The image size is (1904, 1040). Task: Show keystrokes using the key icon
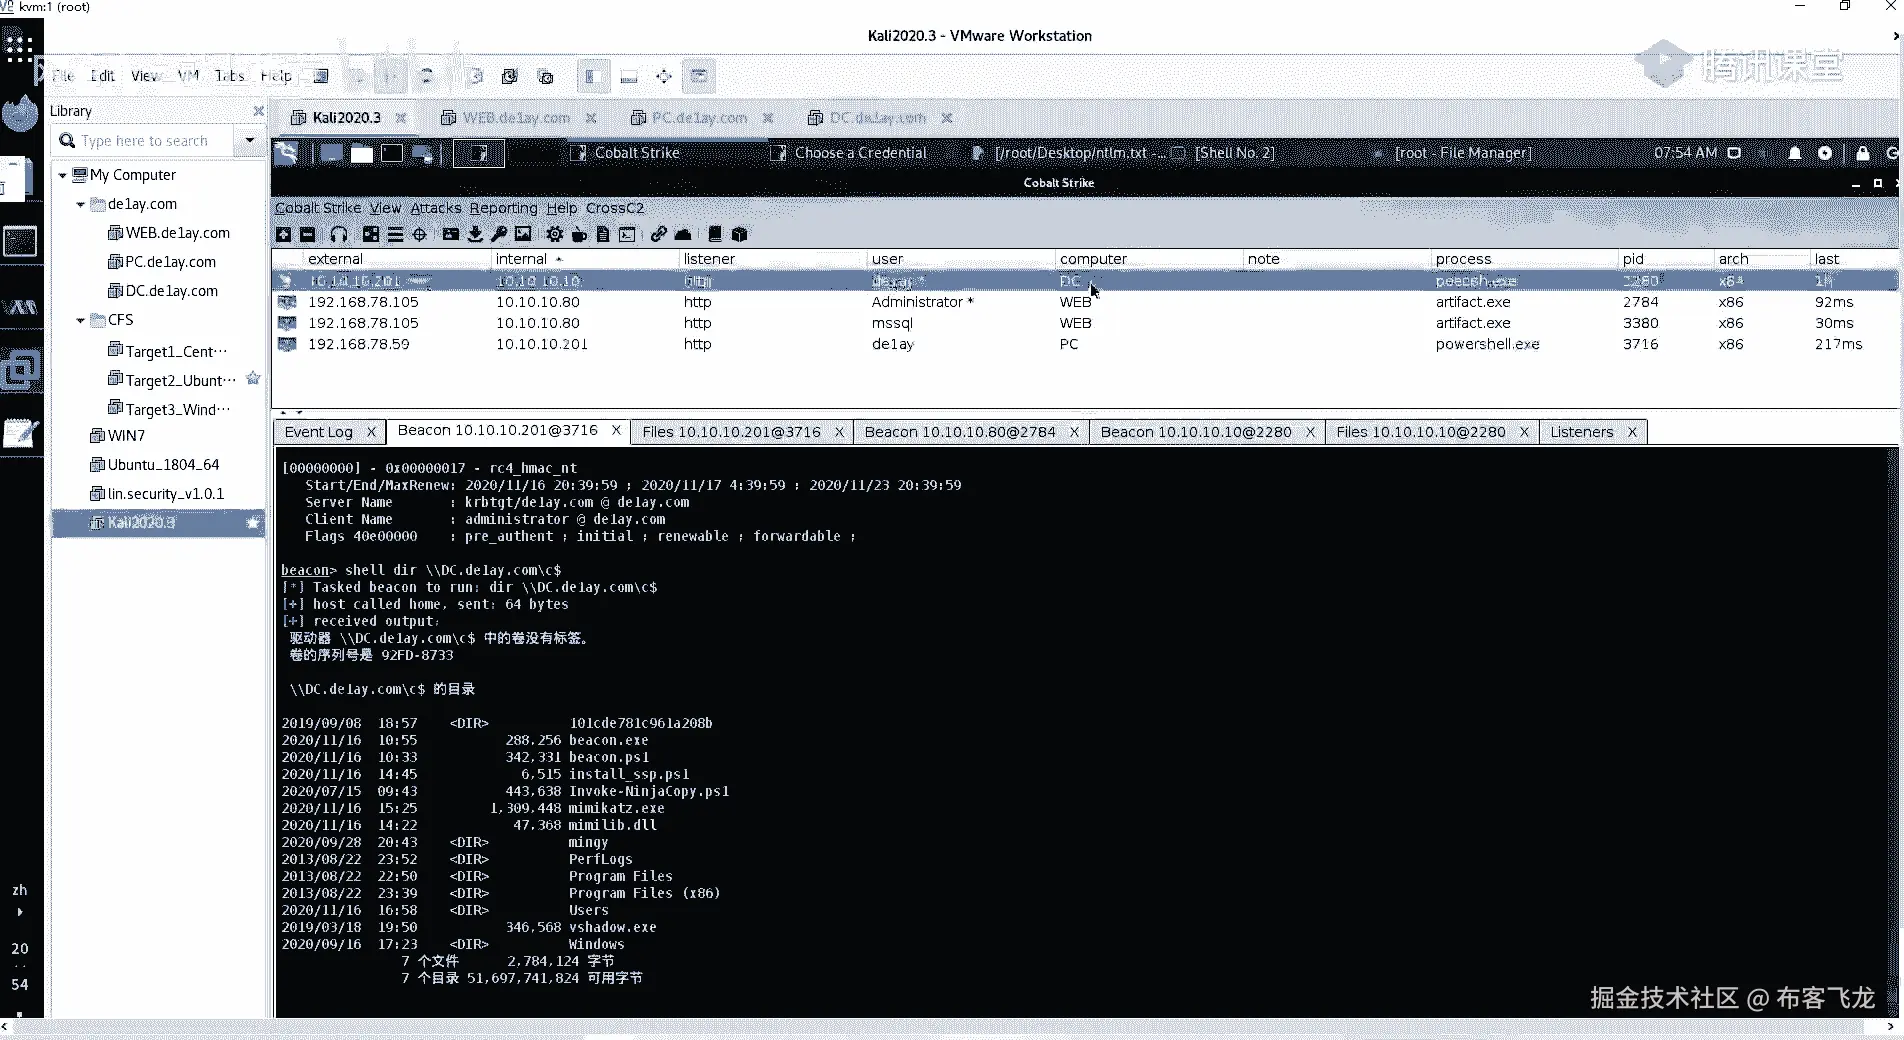[499, 234]
